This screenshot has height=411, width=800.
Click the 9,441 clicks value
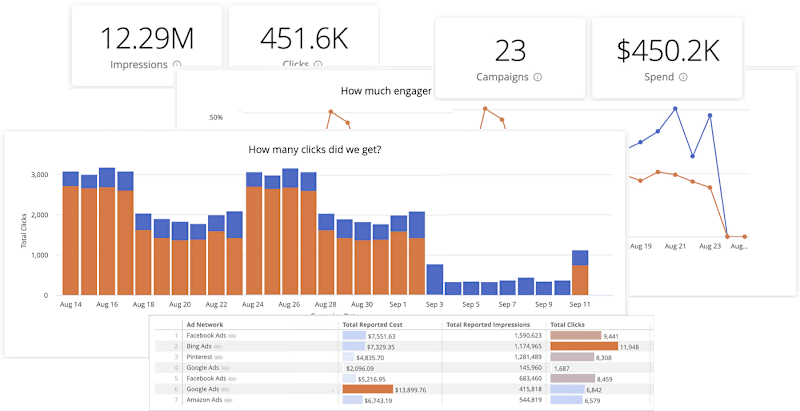(x=611, y=337)
